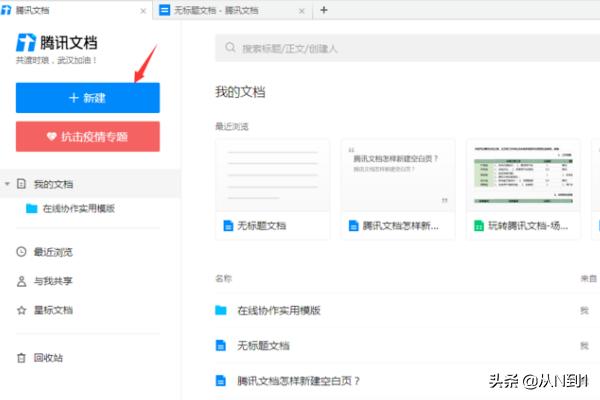Image resolution: width=600 pixels, height=400 pixels.
Task: Click doc icon on 腾讯文档怎样新... card
Action: coord(354,226)
